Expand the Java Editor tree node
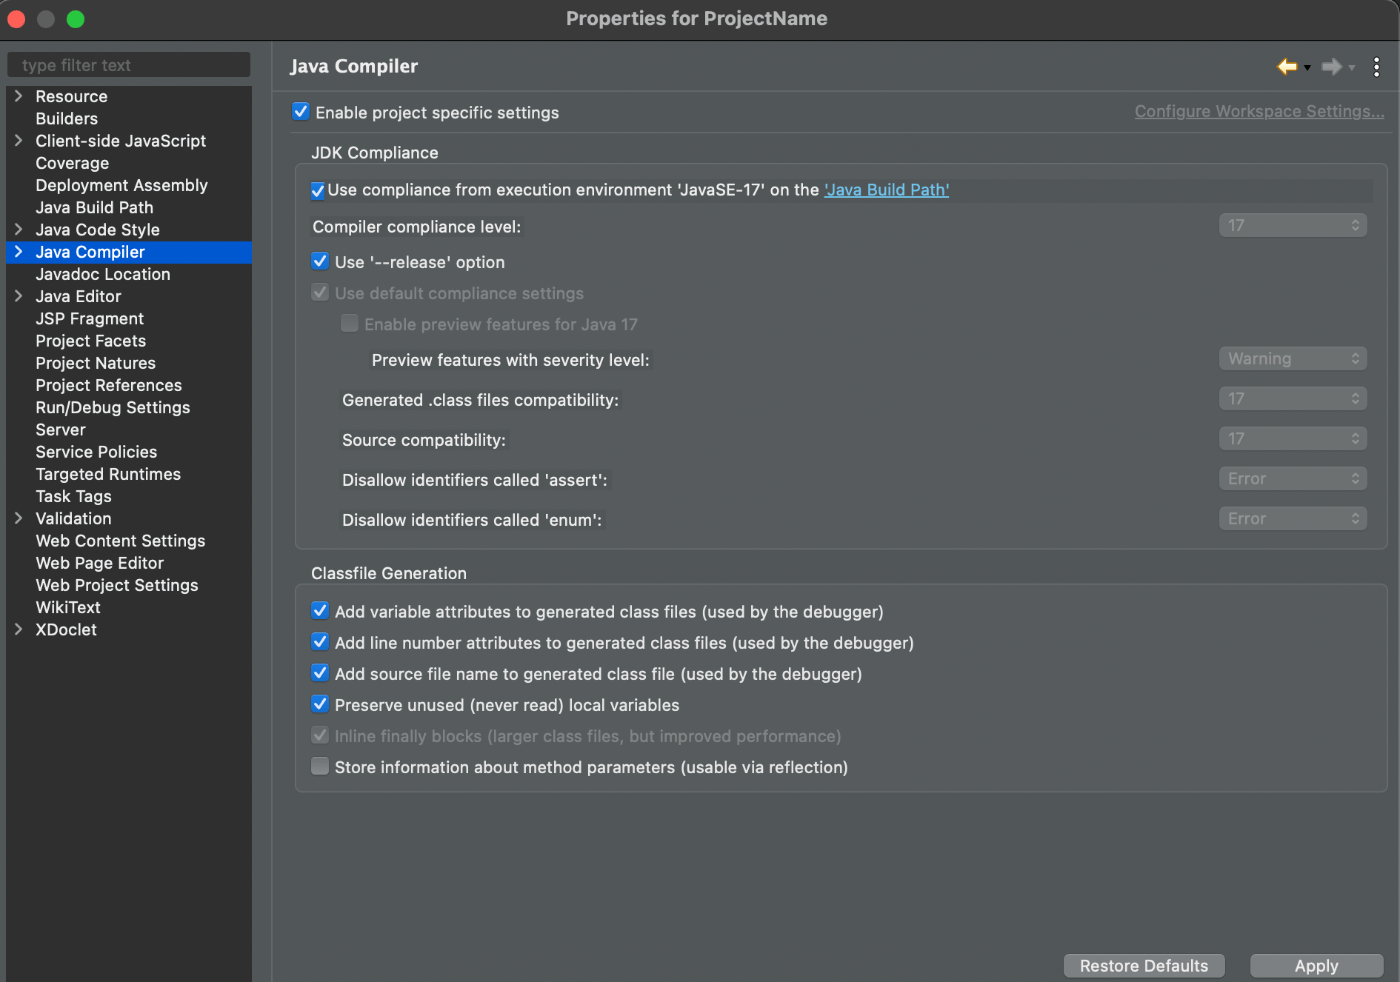Image resolution: width=1400 pixels, height=982 pixels. [x=18, y=296]
